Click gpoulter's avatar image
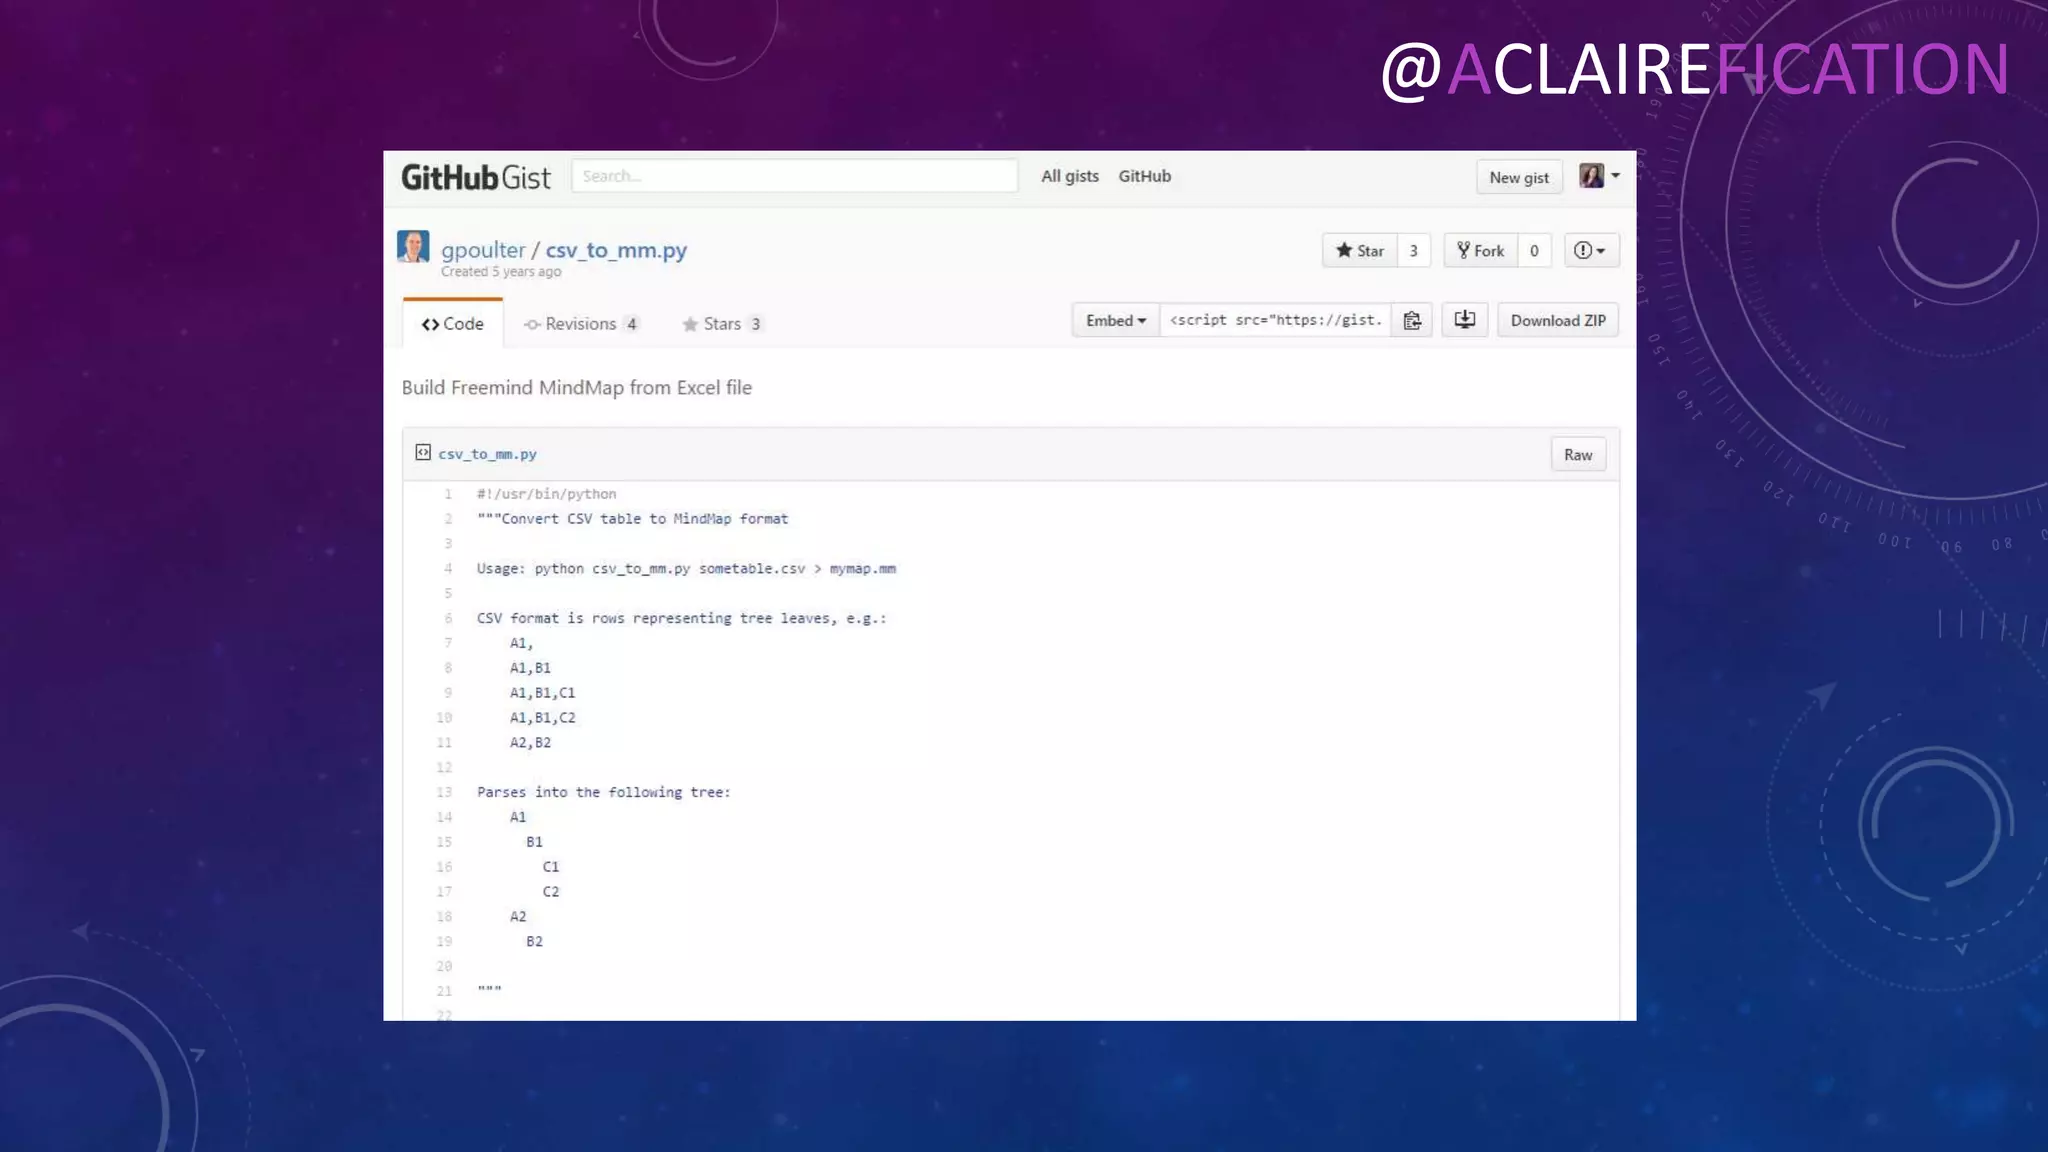This screenshot has height=1152, width=2048. pyautogui.click(x=413, y=247)
